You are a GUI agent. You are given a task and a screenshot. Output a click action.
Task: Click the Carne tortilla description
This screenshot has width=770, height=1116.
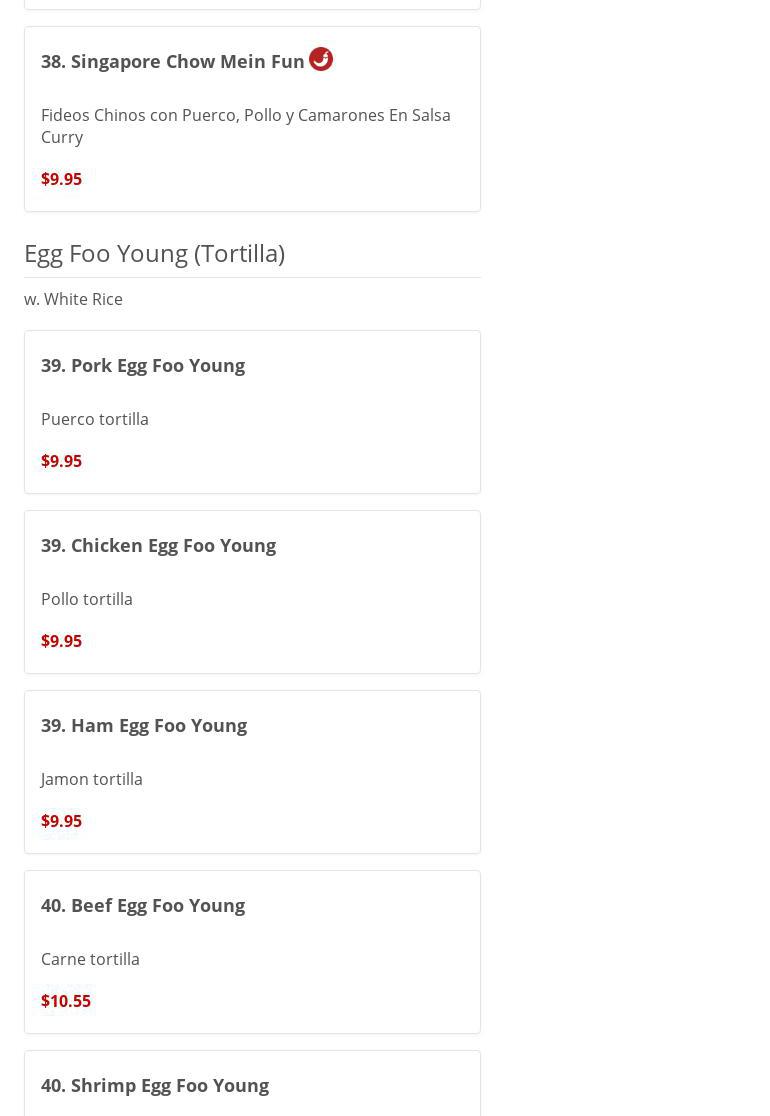[x=90, y=959]
